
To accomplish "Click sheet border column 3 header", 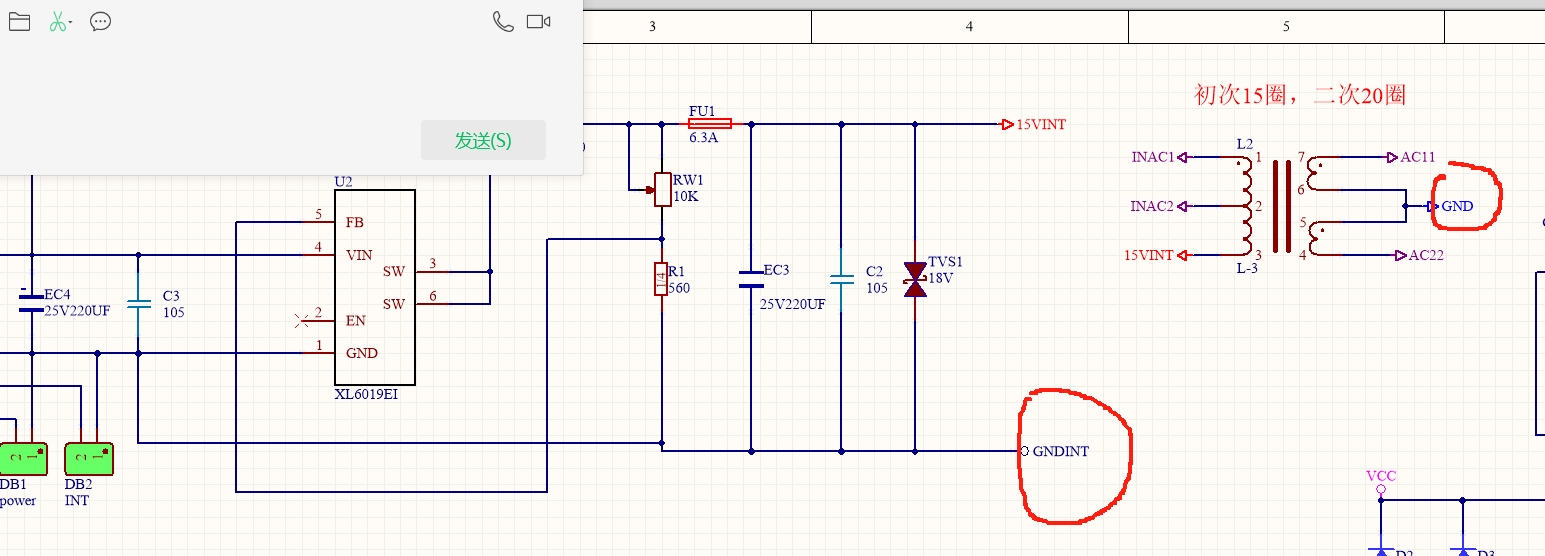I will pyautogui.click(x=652, y=27).
